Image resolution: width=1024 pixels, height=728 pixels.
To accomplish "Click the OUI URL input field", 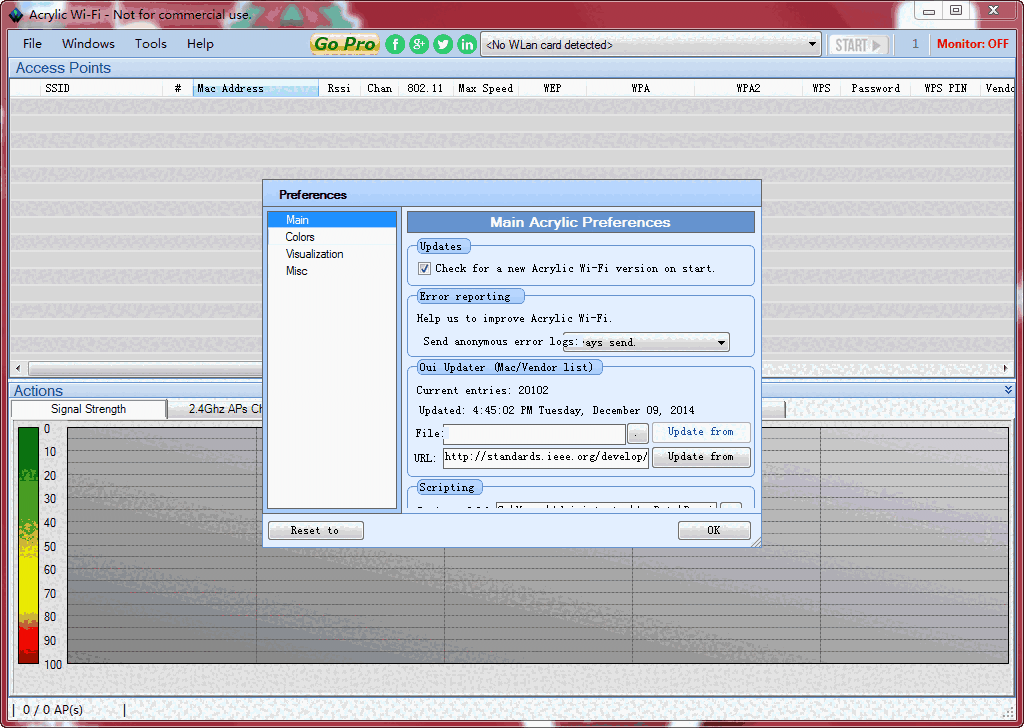I will (545, 457).
